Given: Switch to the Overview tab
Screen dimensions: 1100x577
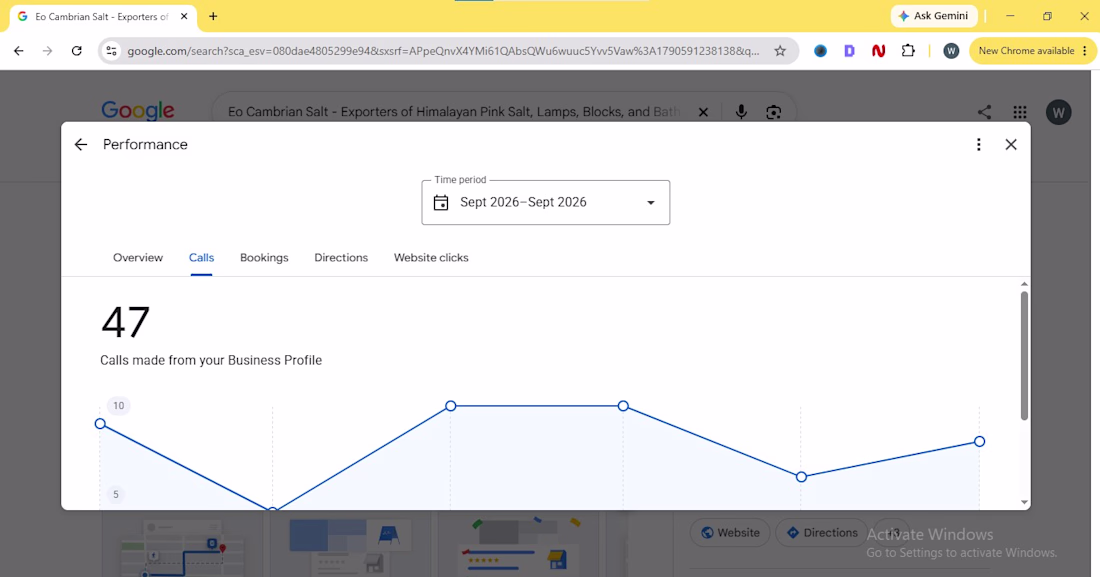Looking at the screenshot, I should 138,258.
